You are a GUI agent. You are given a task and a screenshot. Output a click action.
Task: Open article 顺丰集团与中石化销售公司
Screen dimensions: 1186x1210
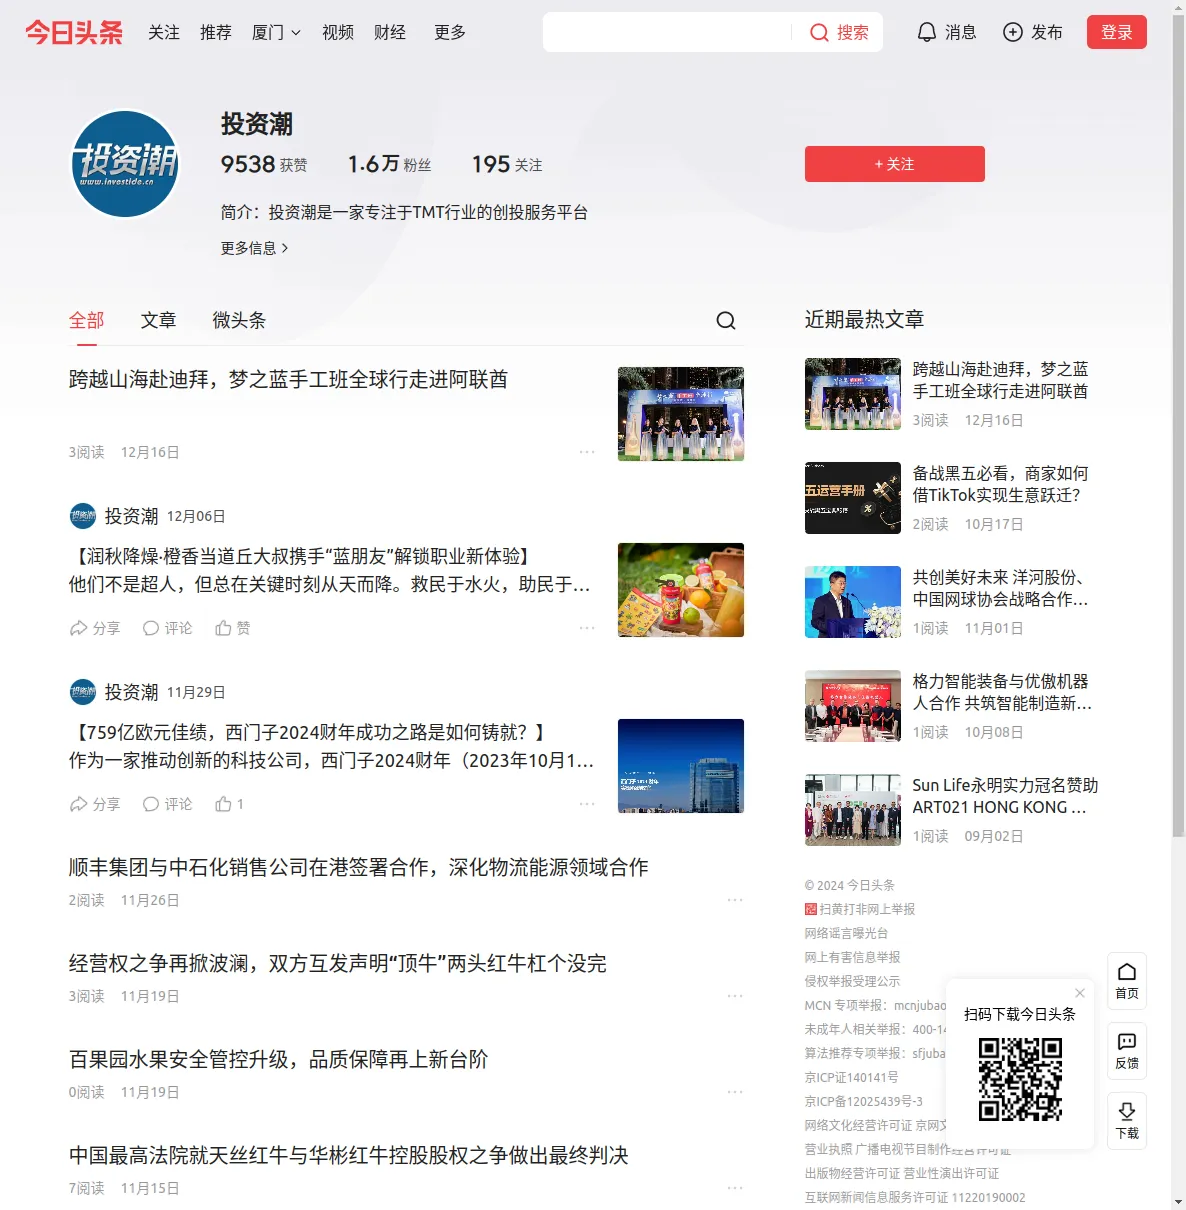tap(359, 867)
